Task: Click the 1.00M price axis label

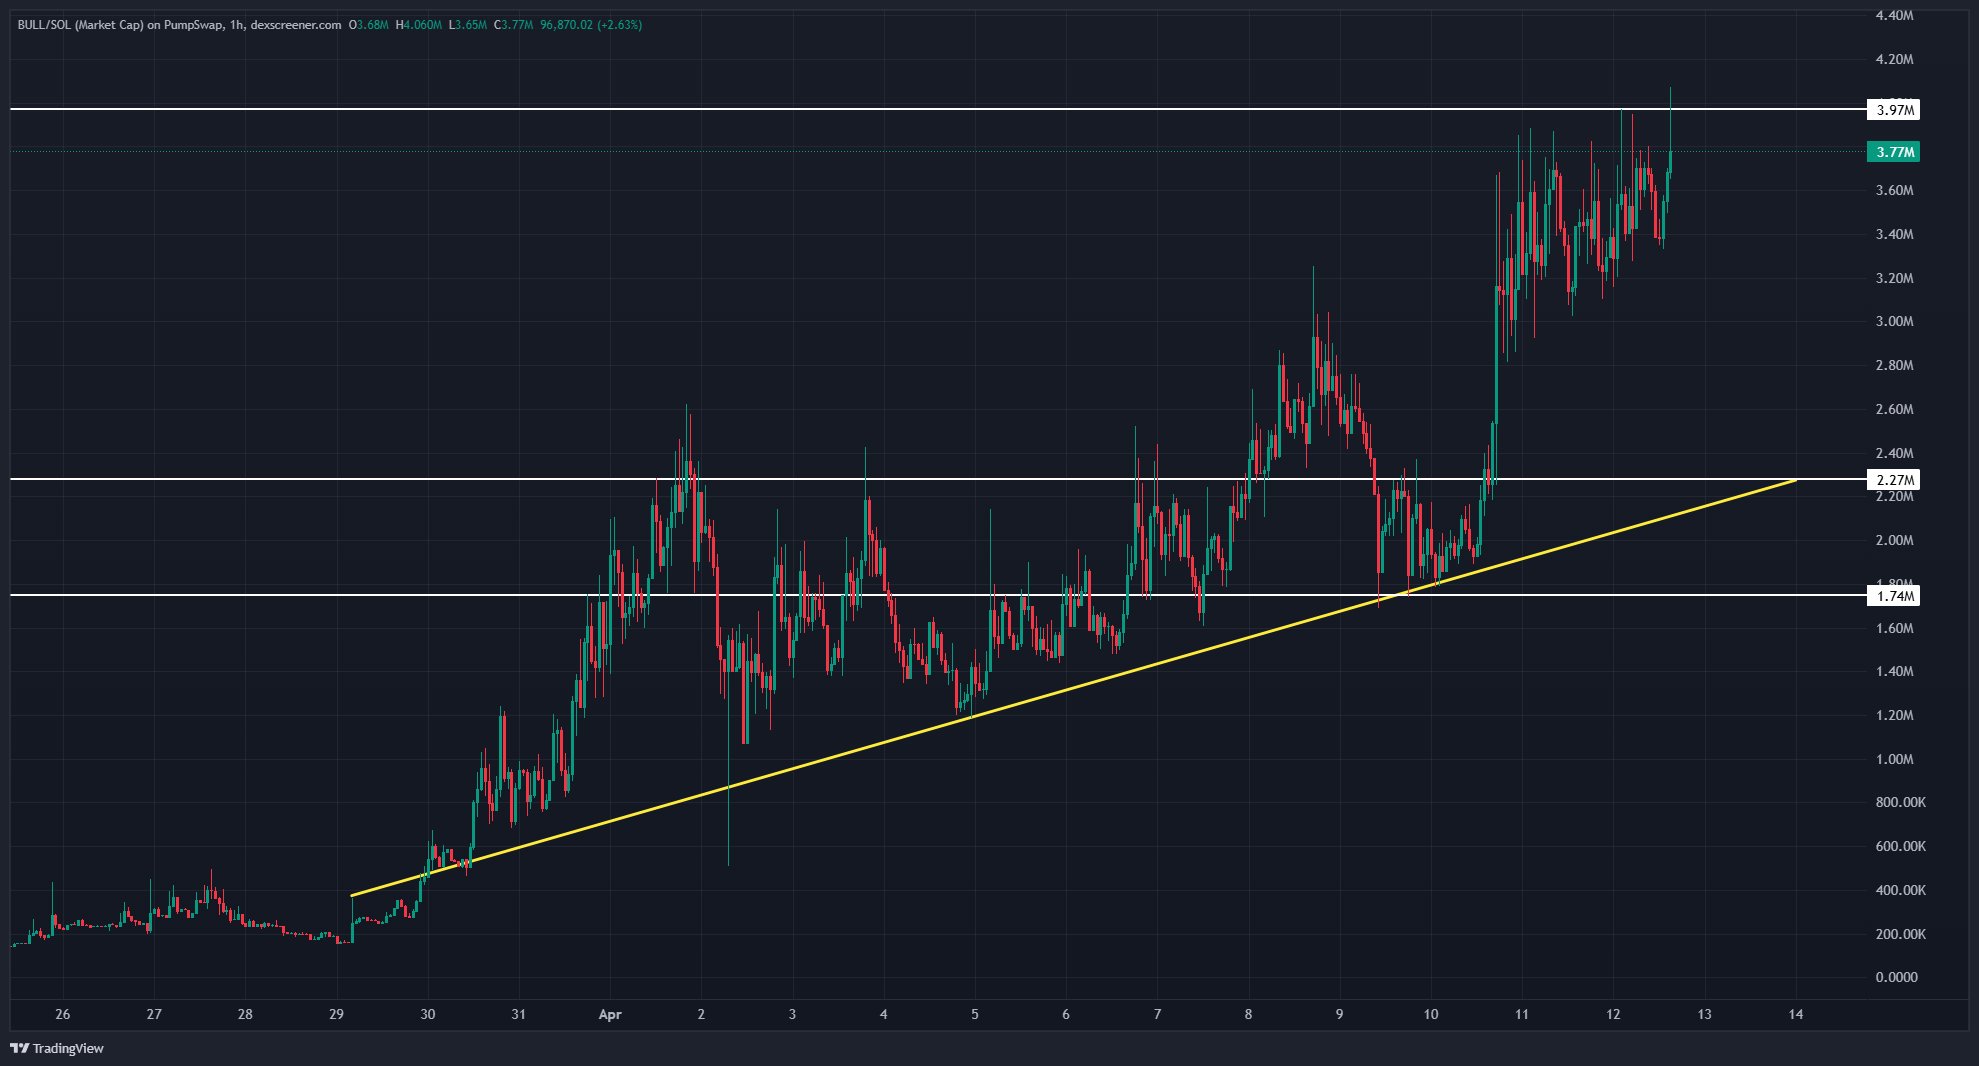Action: 1894,759
